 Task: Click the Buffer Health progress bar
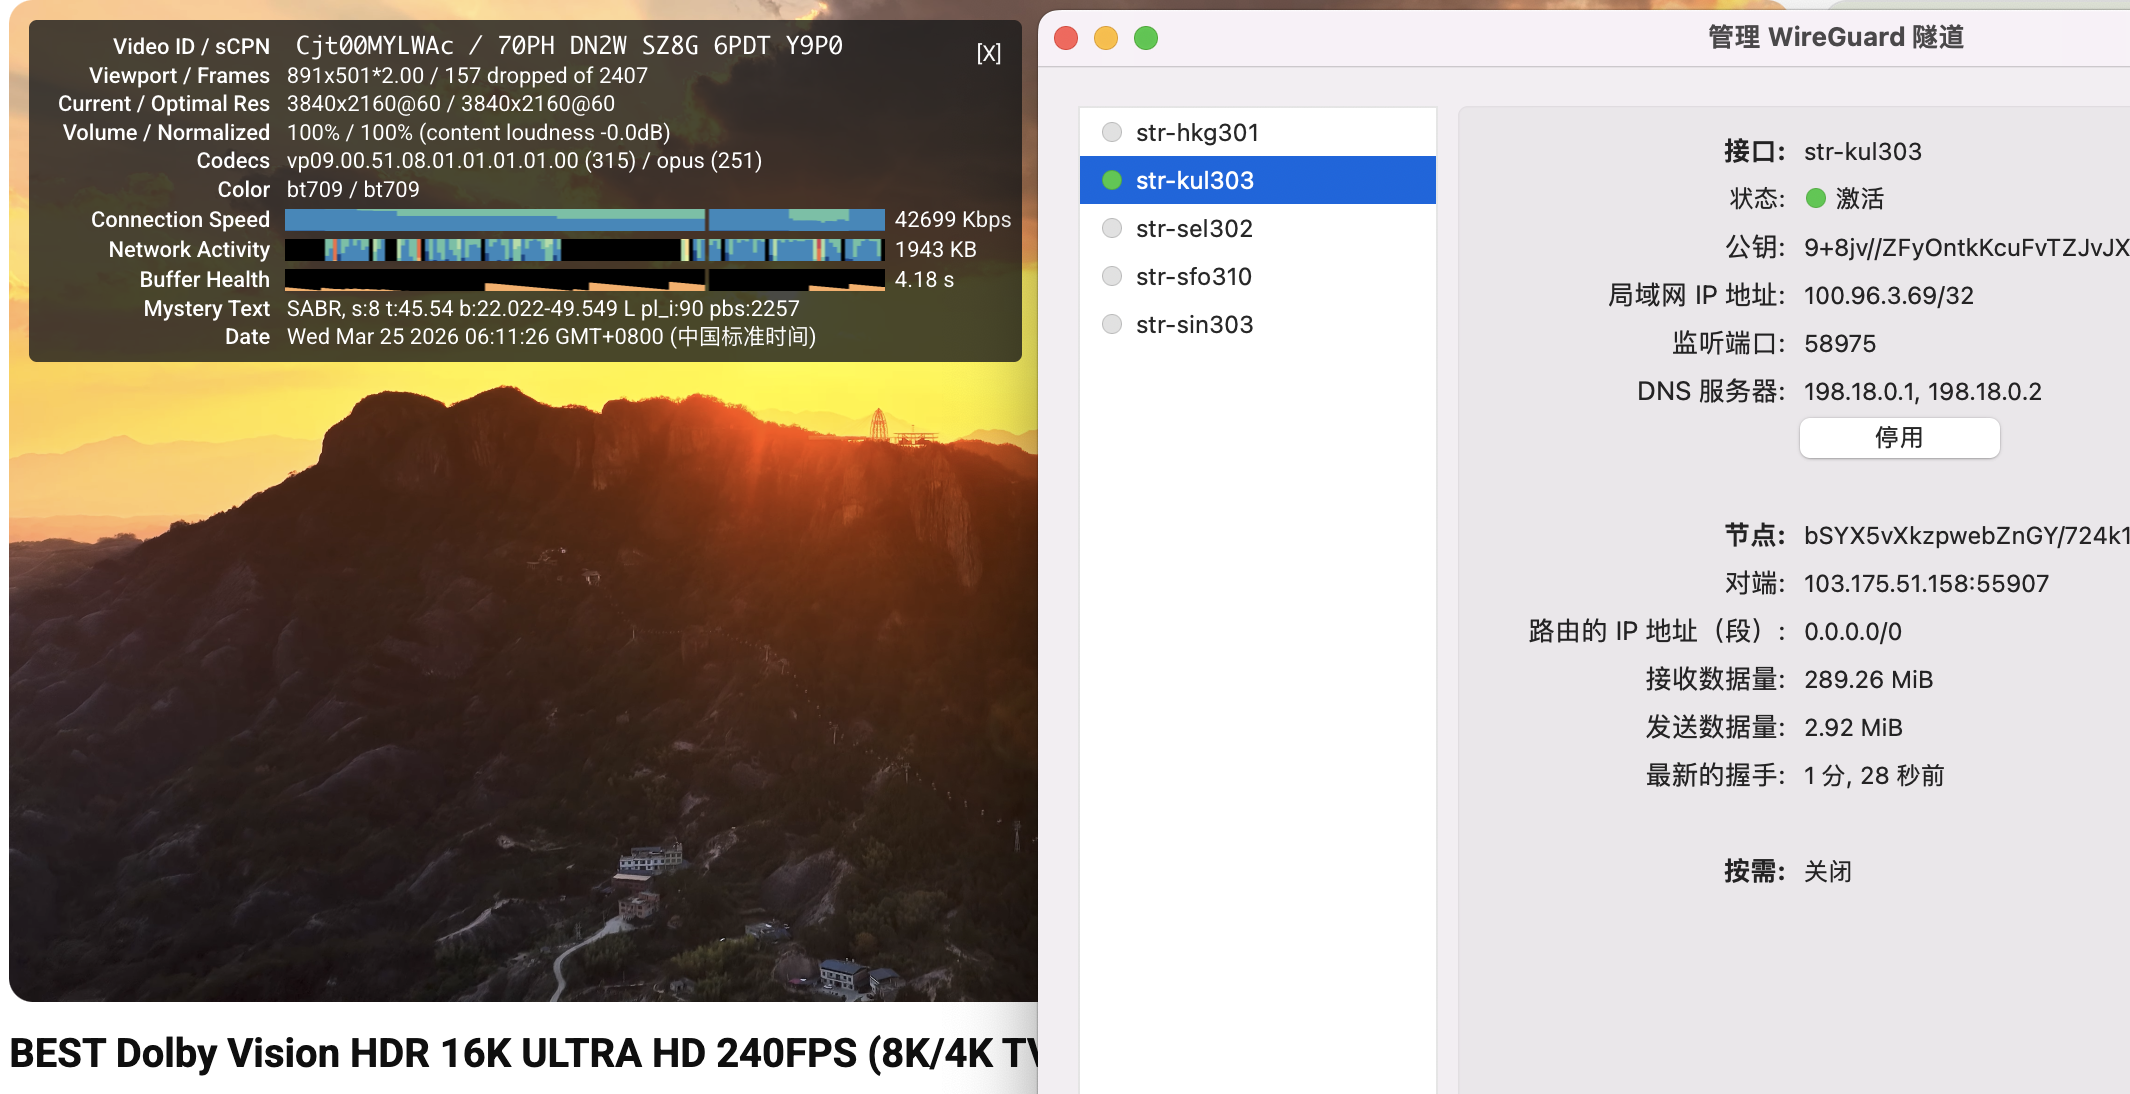point(585,279)
